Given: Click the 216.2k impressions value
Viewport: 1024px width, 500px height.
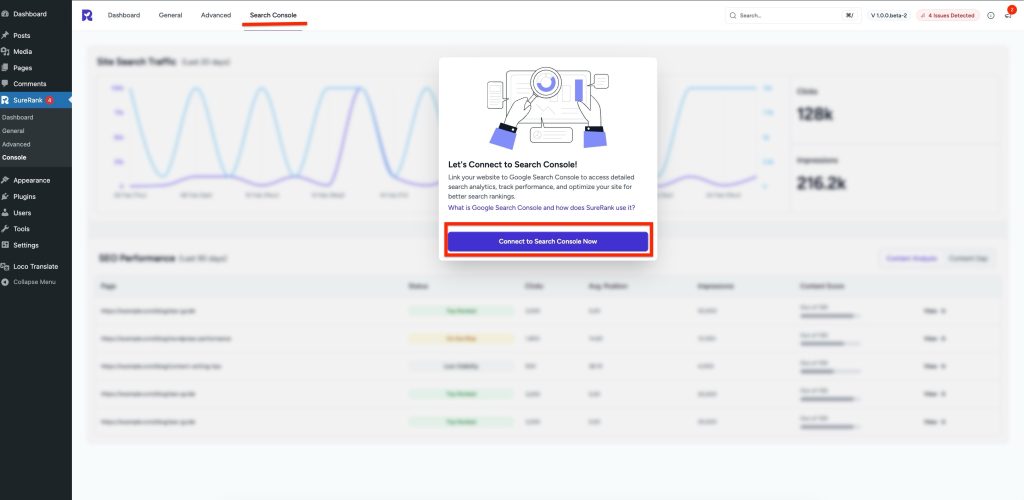Looking at the screenshot, I should (821, 183).
